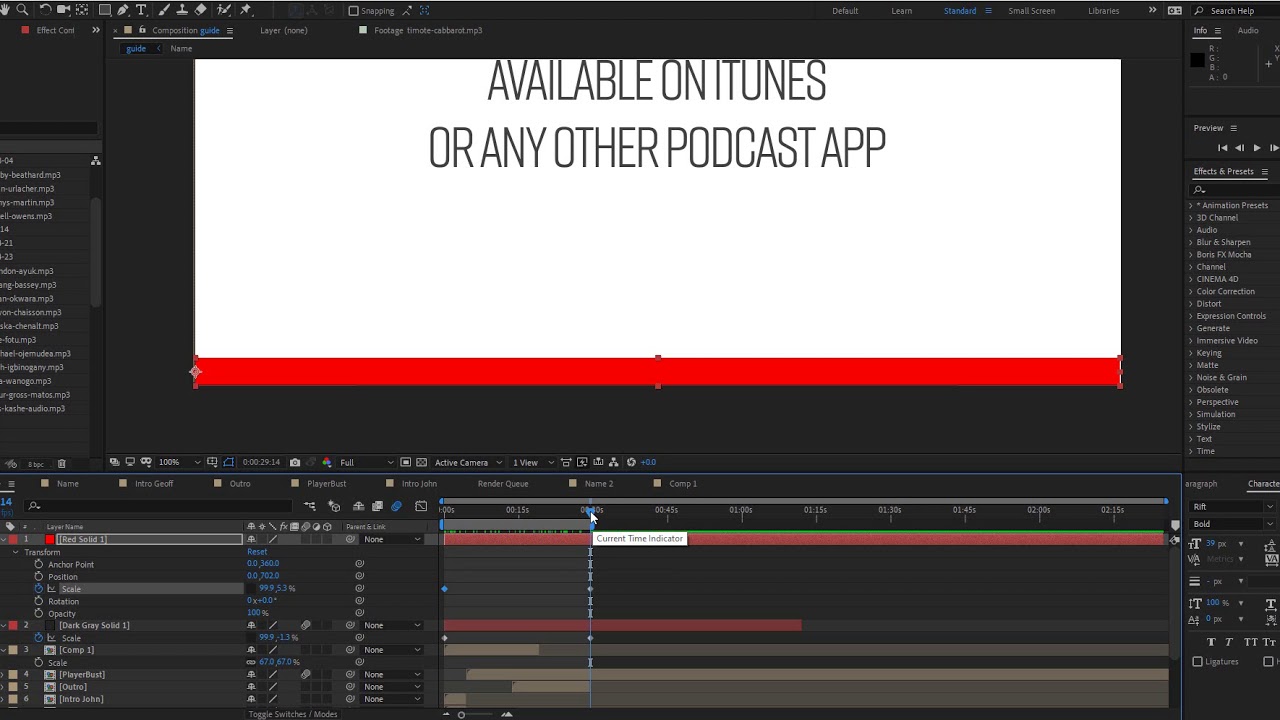Toggle the Anchor Point stopwatch
Image resolution: width=1280 pixels, height=720 pixels.
(x=39, y=564)
